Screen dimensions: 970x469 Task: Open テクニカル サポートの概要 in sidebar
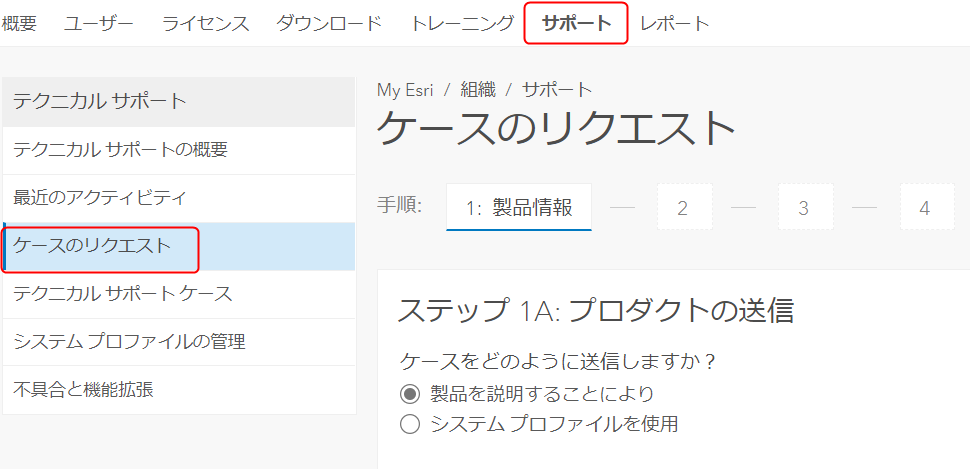[x=179, y=150]
